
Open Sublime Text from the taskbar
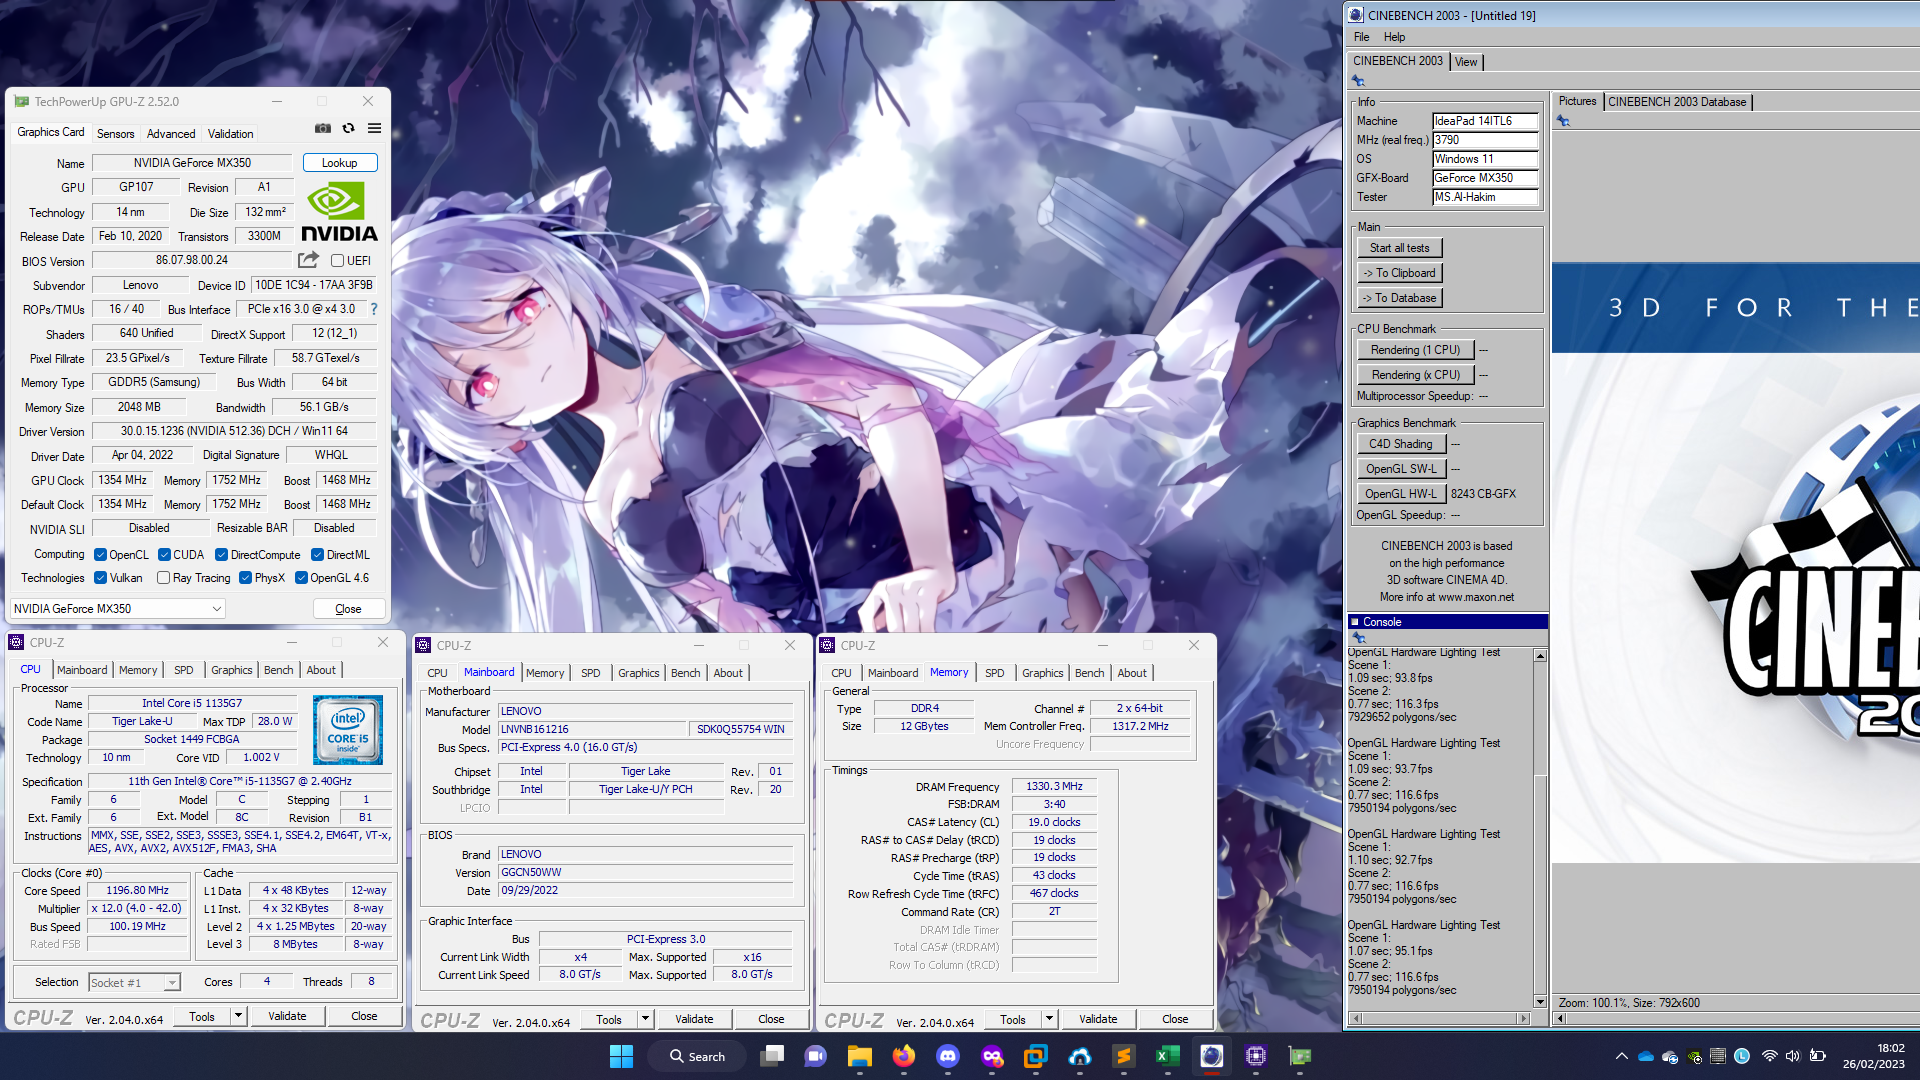click(1124, 1056)
